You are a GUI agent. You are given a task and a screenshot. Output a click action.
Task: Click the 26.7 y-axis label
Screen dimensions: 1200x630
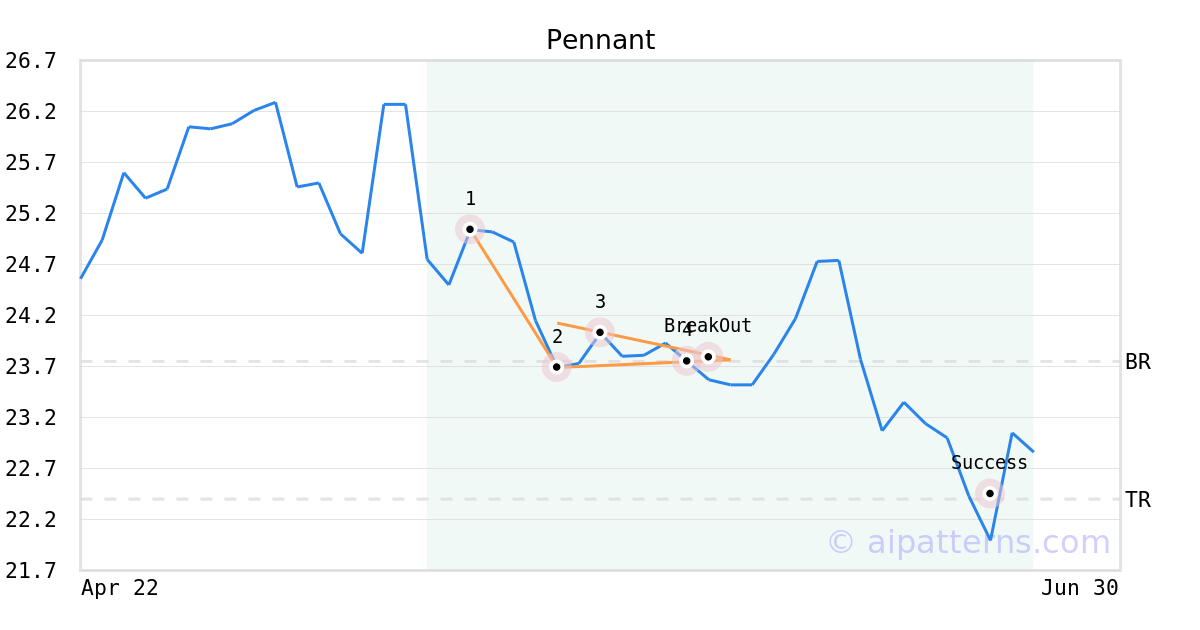point(31,61)
